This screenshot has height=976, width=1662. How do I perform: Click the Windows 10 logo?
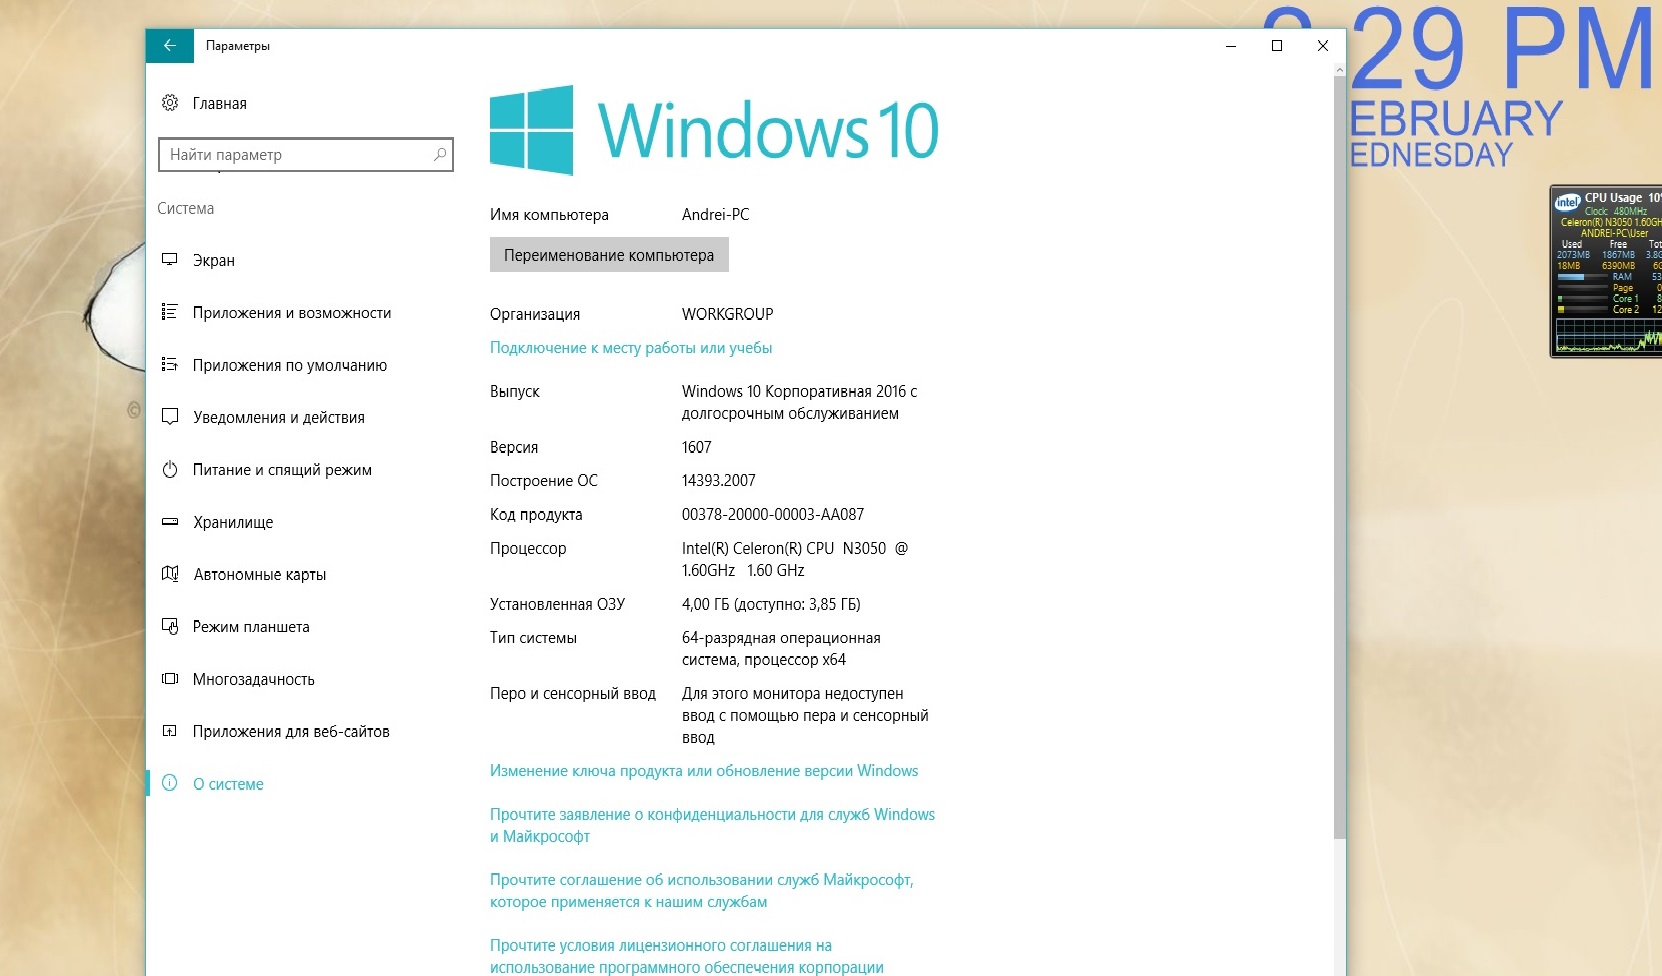714,130
